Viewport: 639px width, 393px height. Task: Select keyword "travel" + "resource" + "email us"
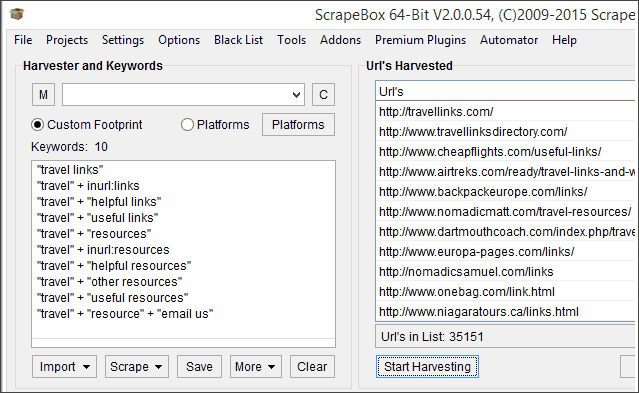coord(125,314)
